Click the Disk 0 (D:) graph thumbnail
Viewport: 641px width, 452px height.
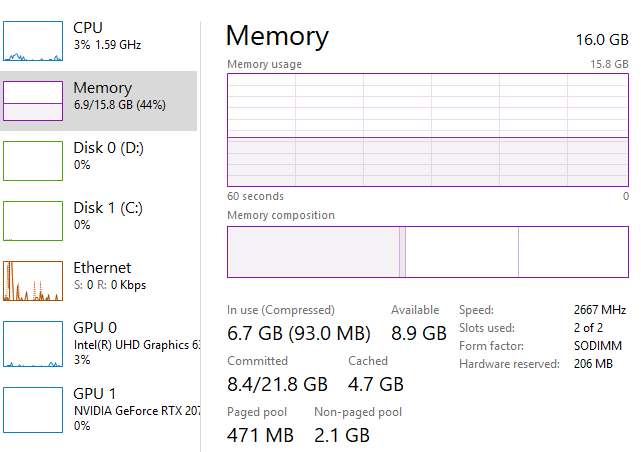tap(33, 160)
